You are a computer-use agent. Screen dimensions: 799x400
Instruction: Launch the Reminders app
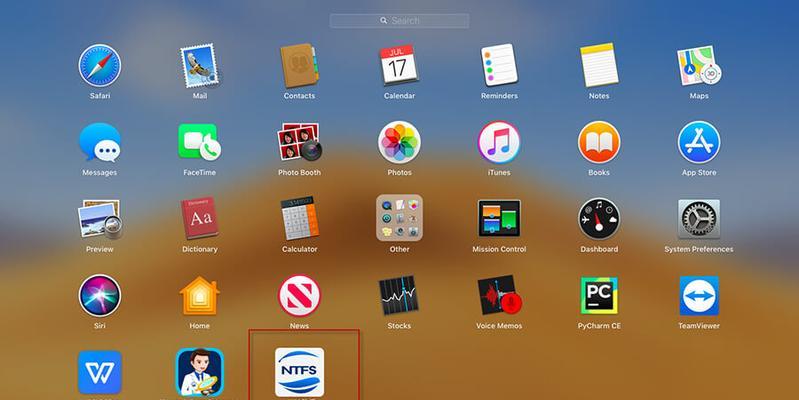tap(499, 66)
